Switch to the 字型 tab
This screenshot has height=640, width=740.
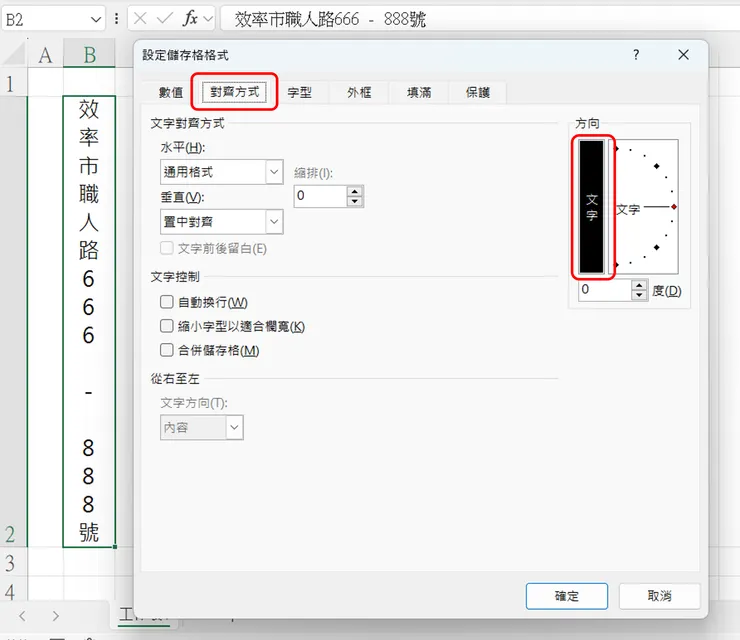(300, 93)
